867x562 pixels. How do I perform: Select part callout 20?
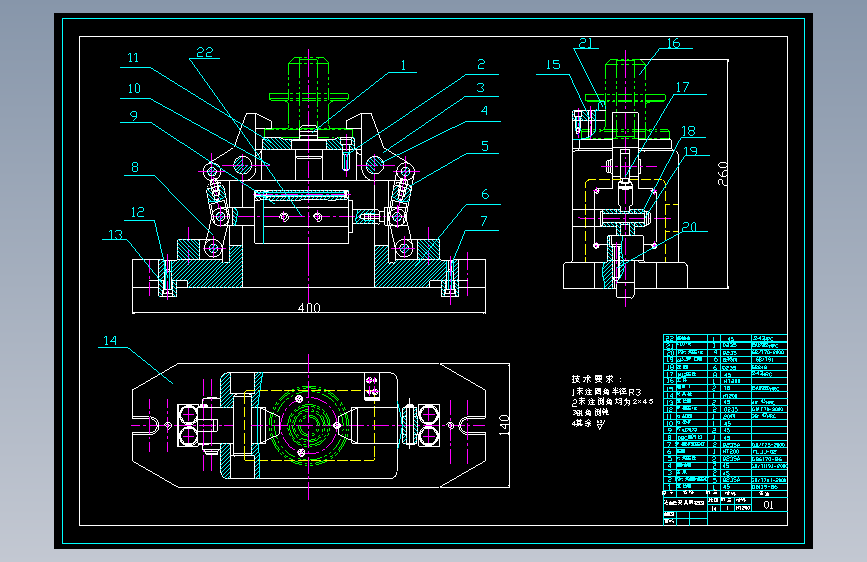click(690, 227)
